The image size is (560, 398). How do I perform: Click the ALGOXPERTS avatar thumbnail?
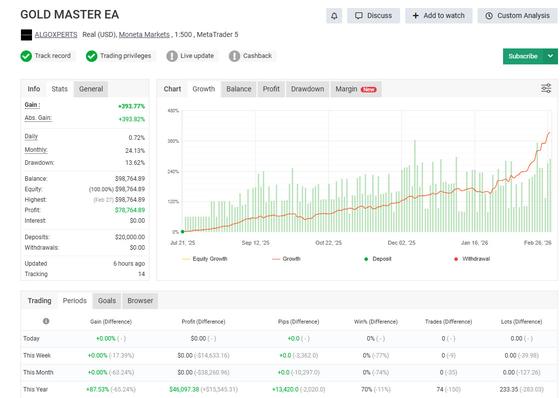26,35
